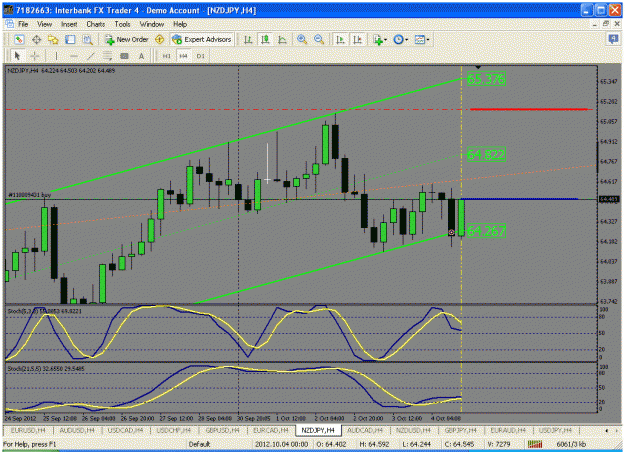This screenshot has height=452, width=625.
Task: Click the New Order button
Action: coord(126,39)
